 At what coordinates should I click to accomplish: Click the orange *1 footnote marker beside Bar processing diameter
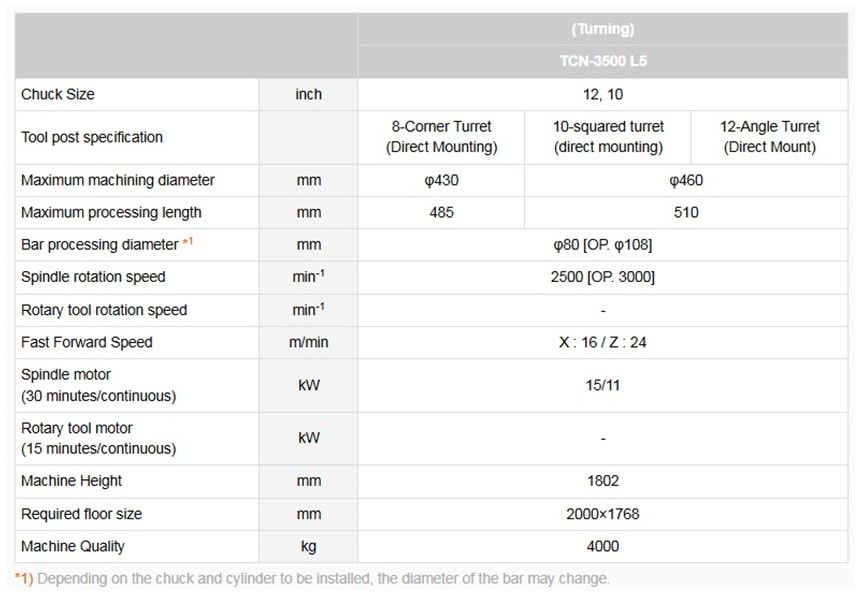tap(188, 243)
